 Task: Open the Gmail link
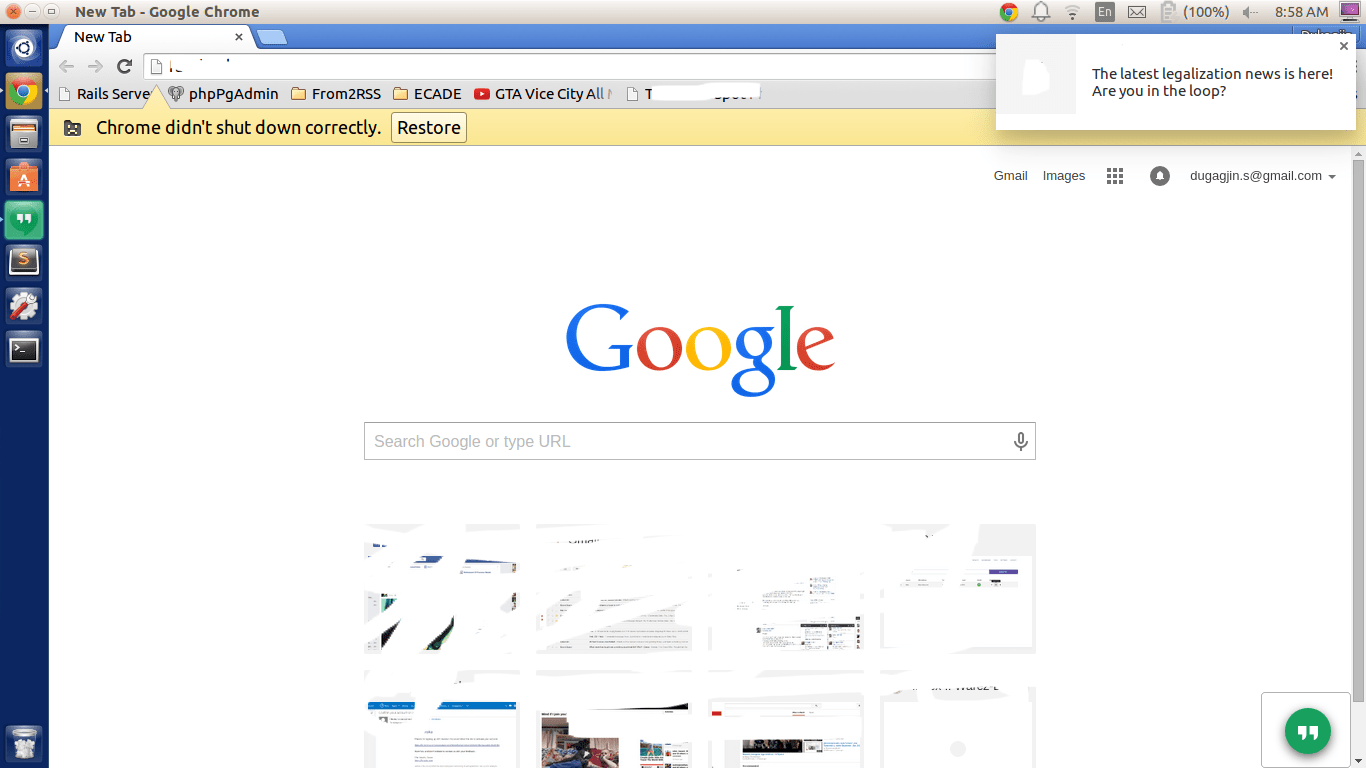[1010, 176]
